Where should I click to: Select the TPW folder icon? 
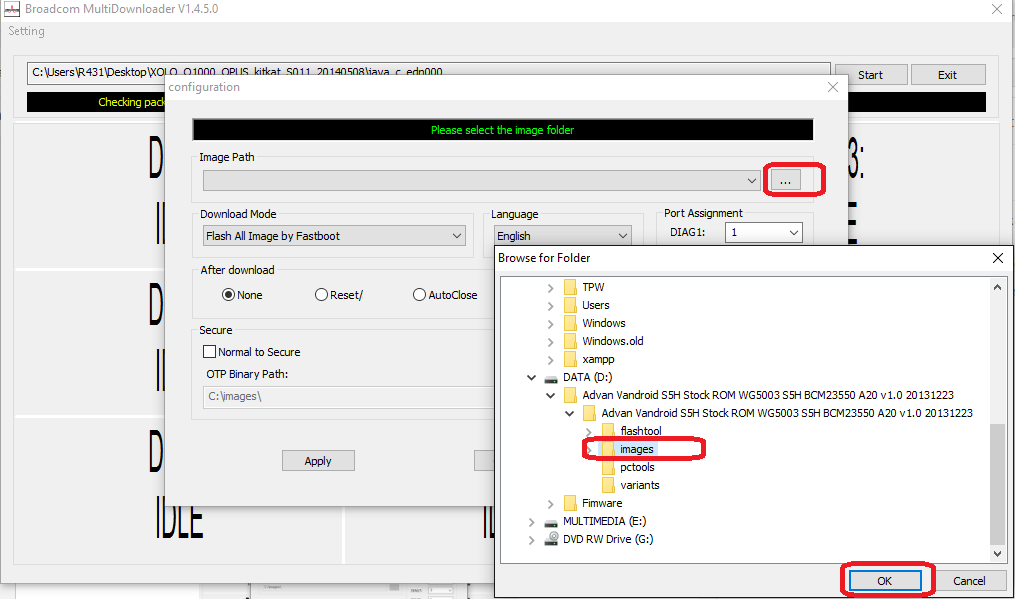pos(570,287)
